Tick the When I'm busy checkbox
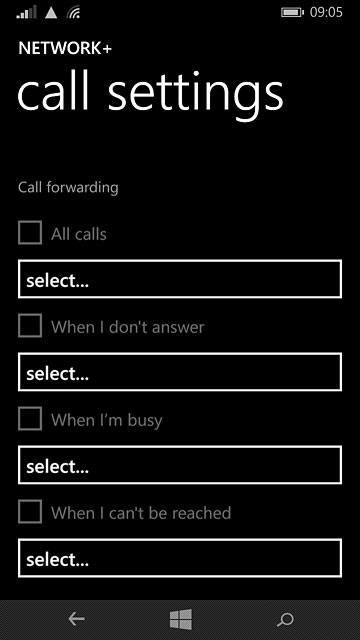The width and height of the screenshot is (360, 640). tap(30, 418)
